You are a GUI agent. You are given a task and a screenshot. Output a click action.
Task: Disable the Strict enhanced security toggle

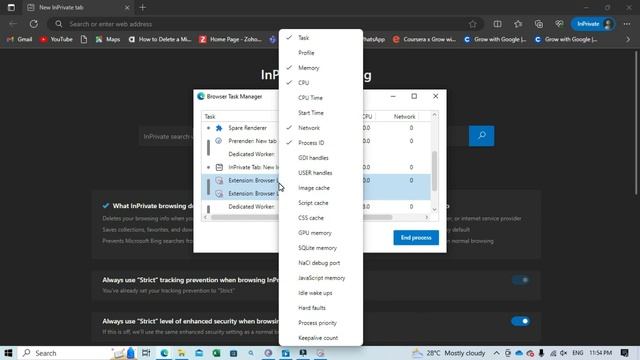pos(521,321)
